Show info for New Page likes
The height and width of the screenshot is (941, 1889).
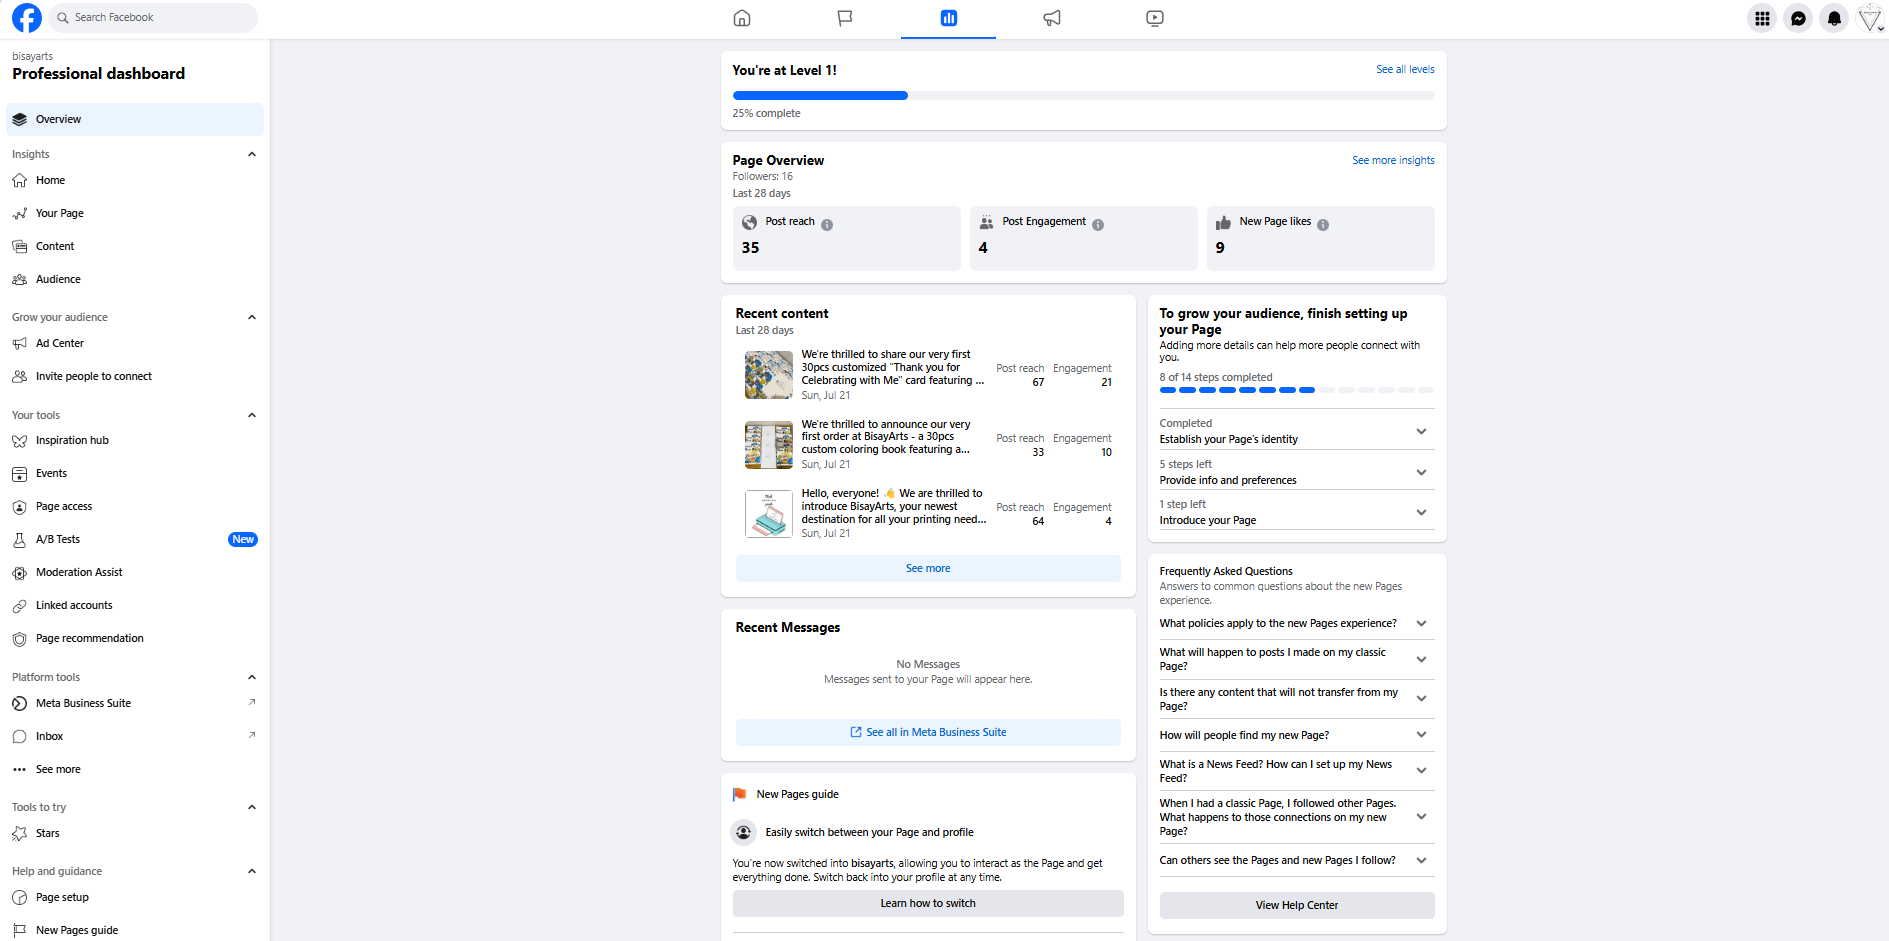pos(1323,225)
